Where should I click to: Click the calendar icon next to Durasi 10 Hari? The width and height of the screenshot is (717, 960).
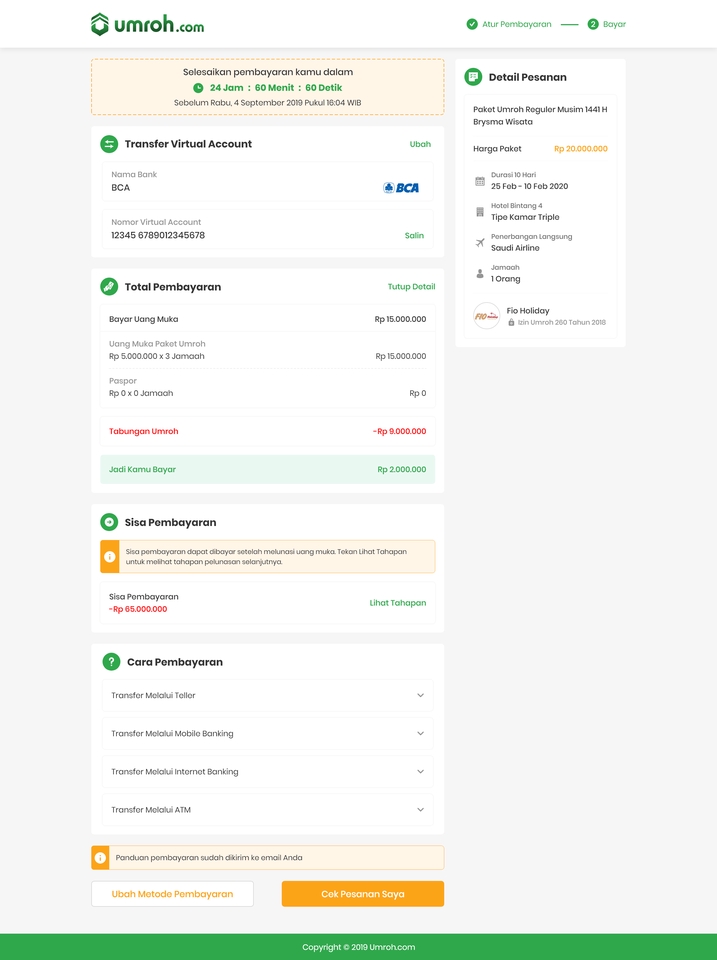pyautogui.click(x=480, y=181)
